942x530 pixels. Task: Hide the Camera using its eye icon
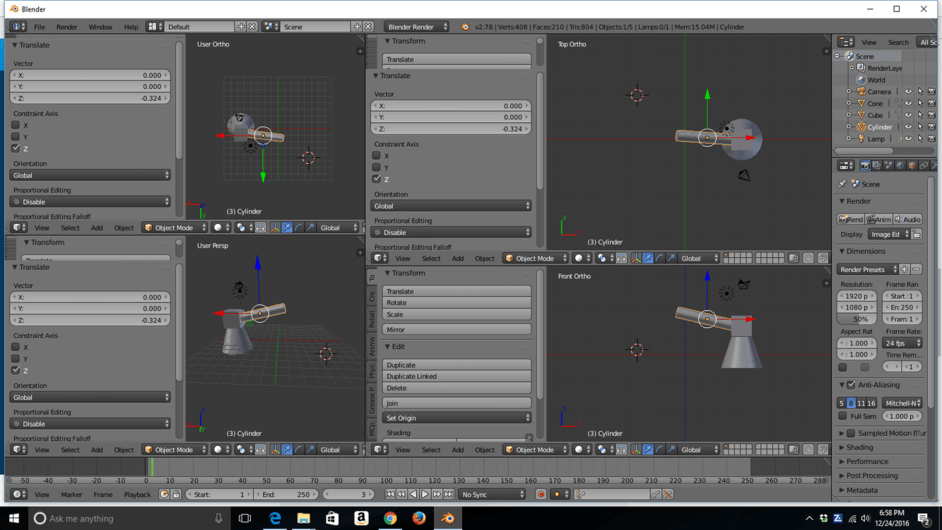pyautogui.click(x=908, y=91)
